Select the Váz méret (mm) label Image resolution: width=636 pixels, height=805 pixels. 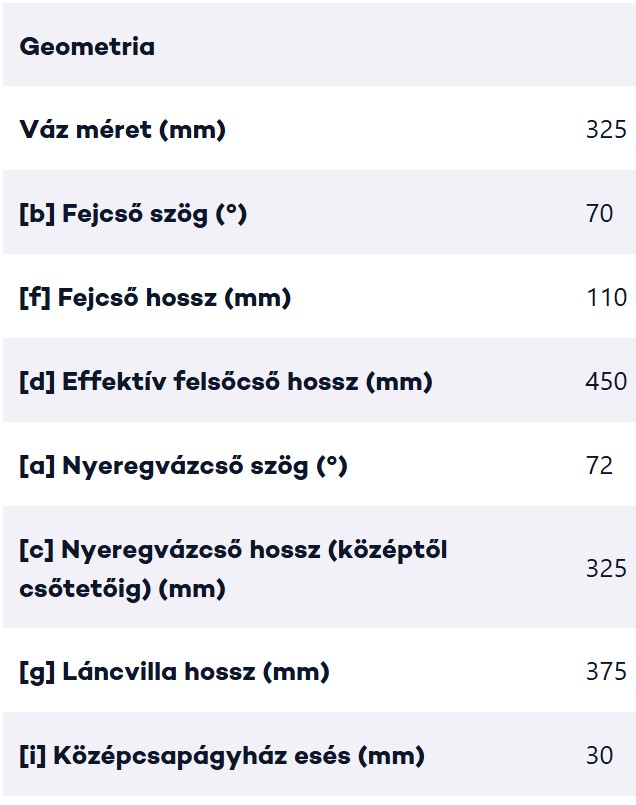(123, 129)
